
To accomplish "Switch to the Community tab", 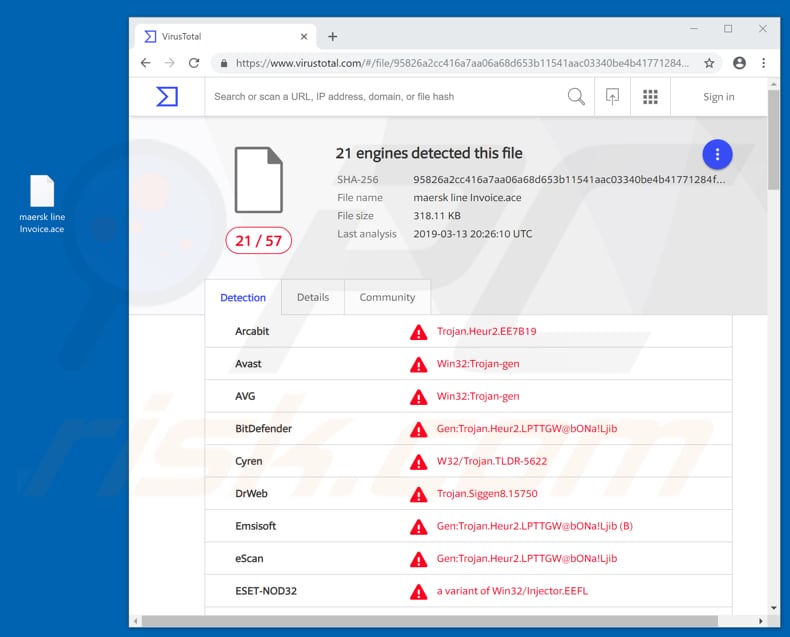I will (x=387, y=297).
